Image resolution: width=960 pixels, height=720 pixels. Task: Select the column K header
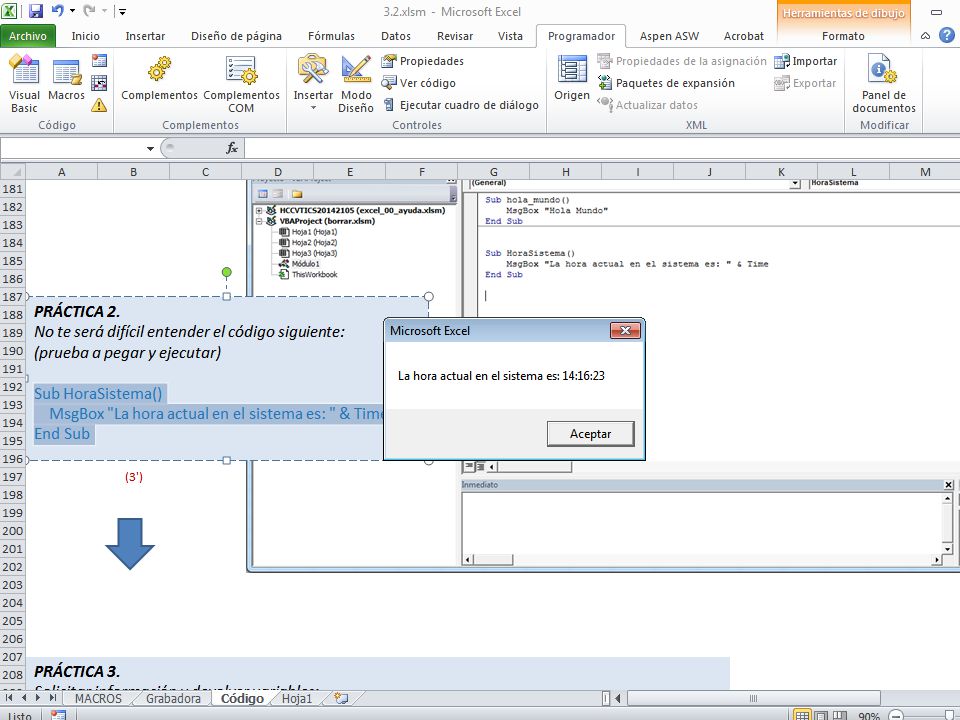pyautogui.click(x=781, y=172)
